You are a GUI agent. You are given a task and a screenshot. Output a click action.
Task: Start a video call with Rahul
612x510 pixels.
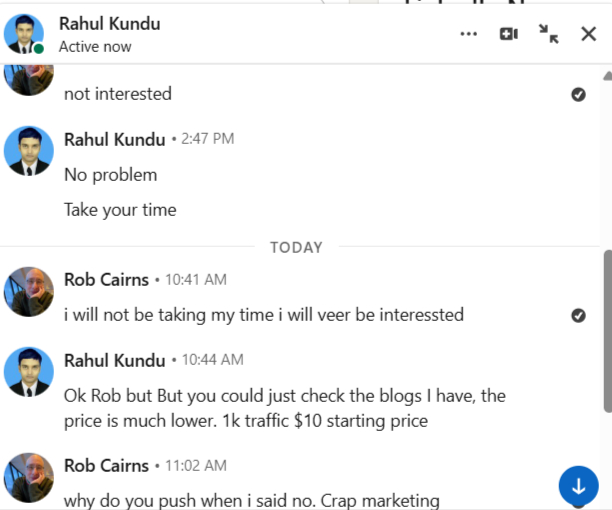[509, 34]
